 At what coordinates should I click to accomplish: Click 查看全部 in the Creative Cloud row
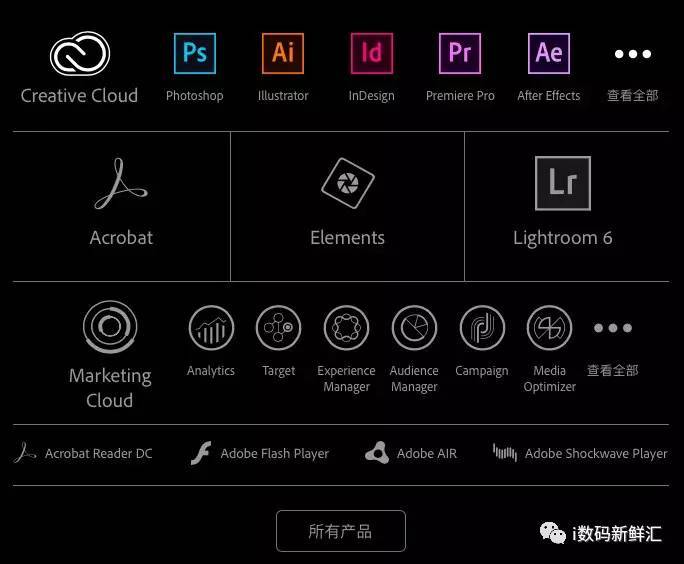click(x=633, y=96)
